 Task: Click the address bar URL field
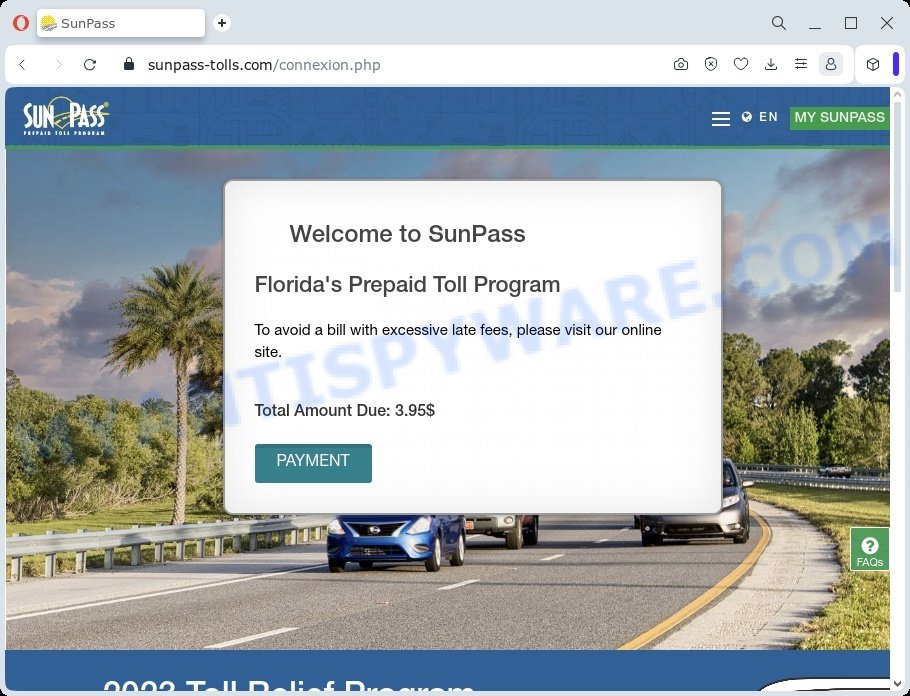[x=264, y=65]
